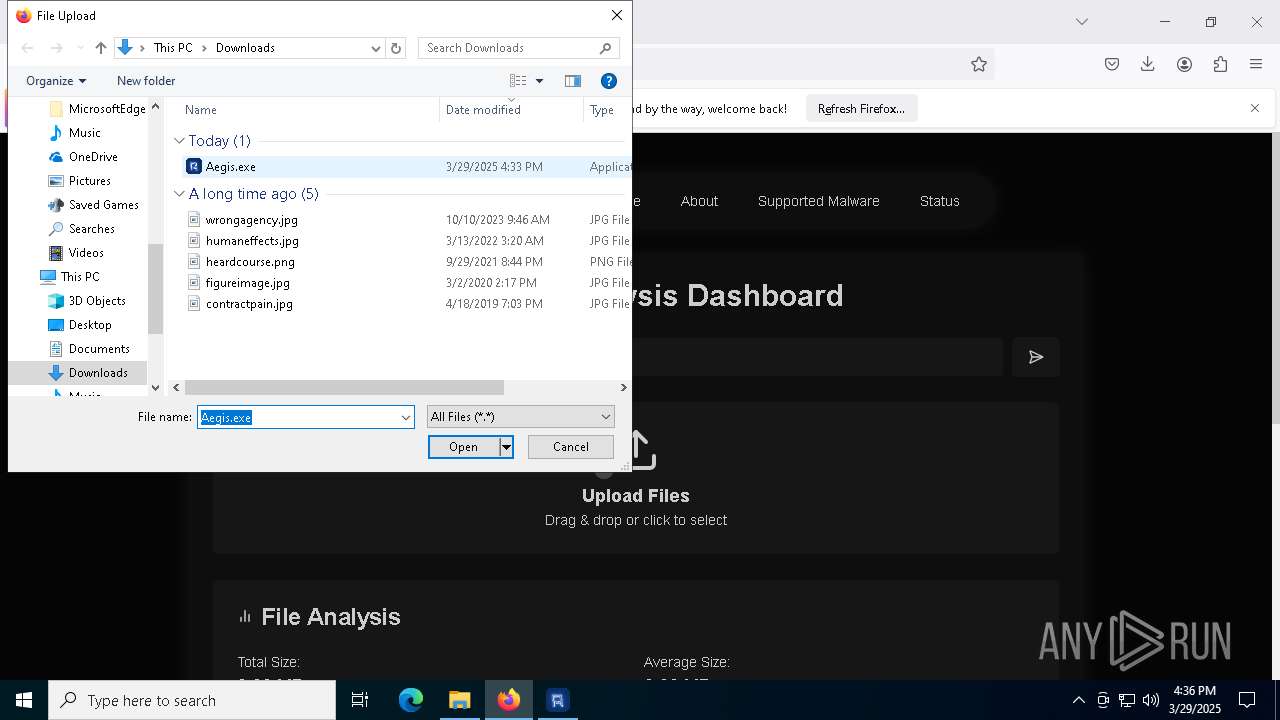
Task: Click Refresh Firefox button
Action: click(x=861, y=109)
